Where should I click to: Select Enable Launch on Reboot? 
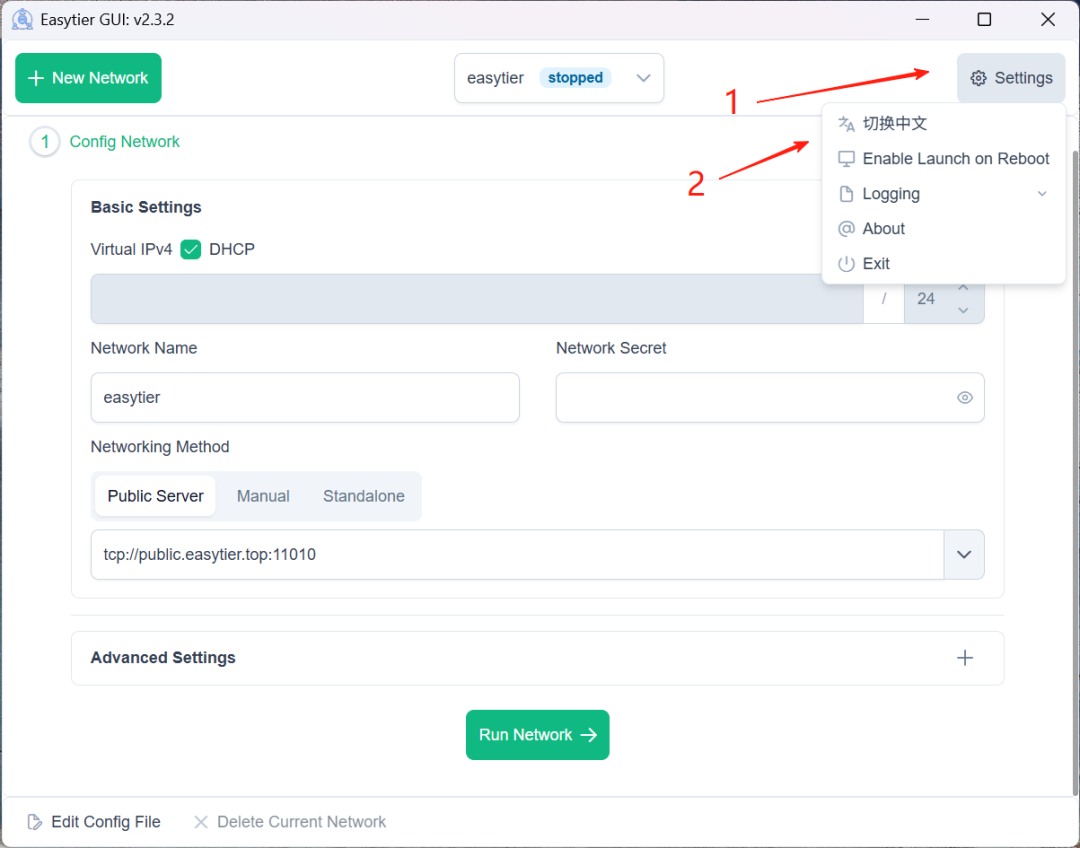[x=944, y=158]
